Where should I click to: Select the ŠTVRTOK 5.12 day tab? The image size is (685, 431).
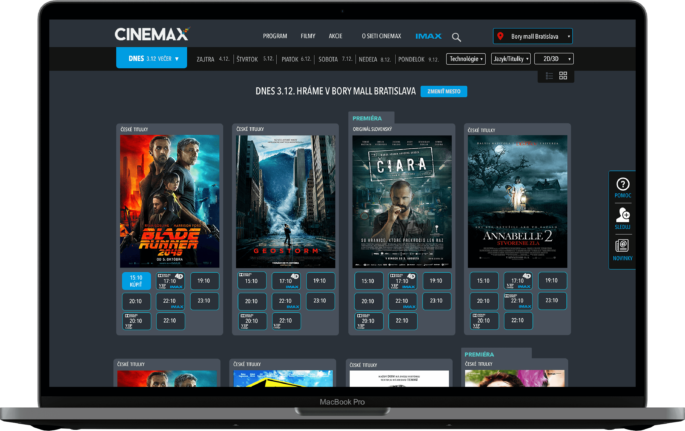click(x=255, y=59)
